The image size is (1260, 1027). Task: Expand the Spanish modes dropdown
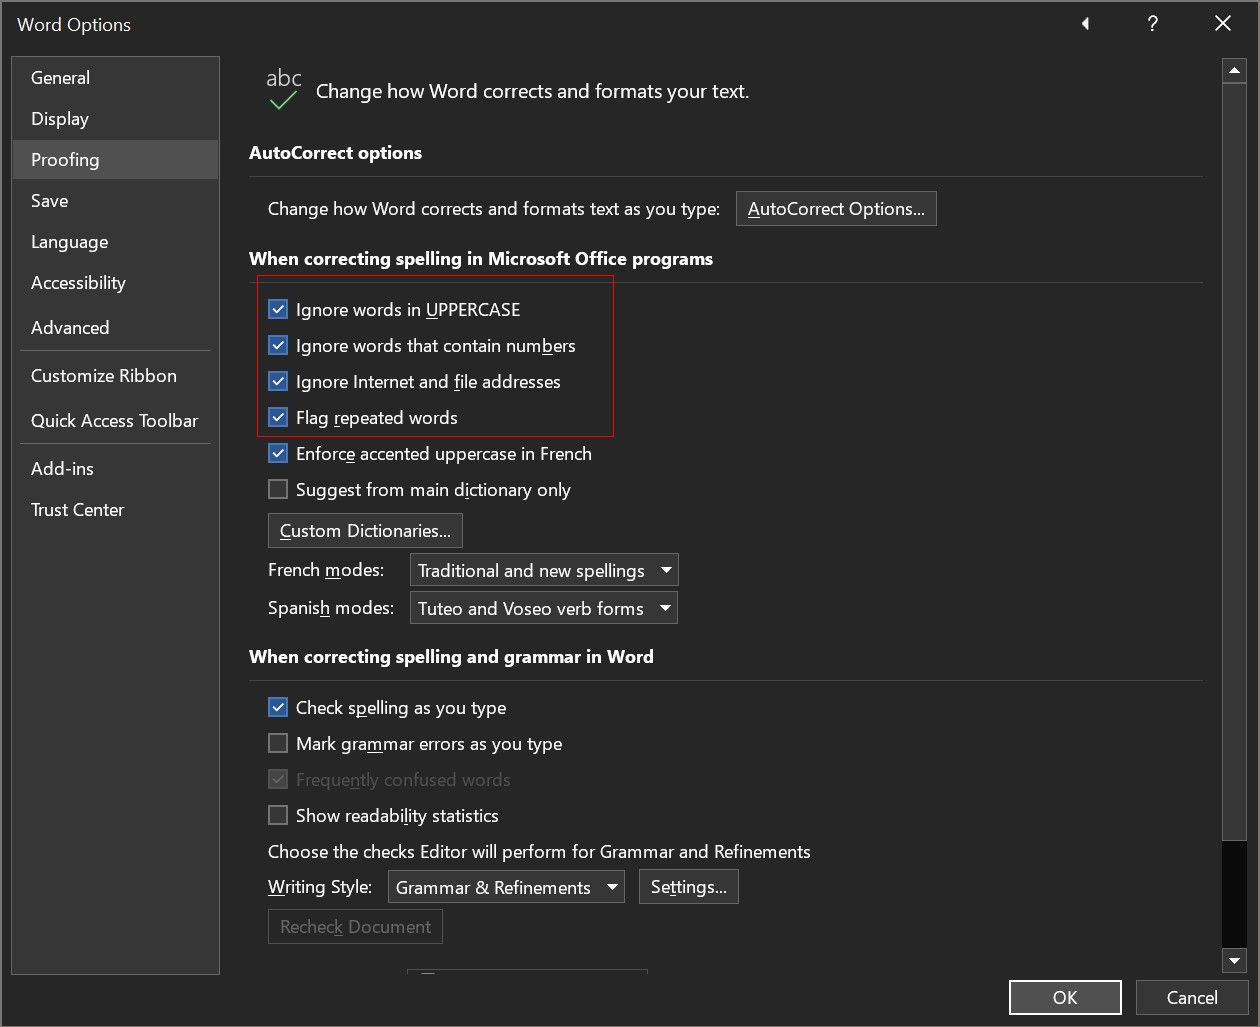tap(544, 608)
